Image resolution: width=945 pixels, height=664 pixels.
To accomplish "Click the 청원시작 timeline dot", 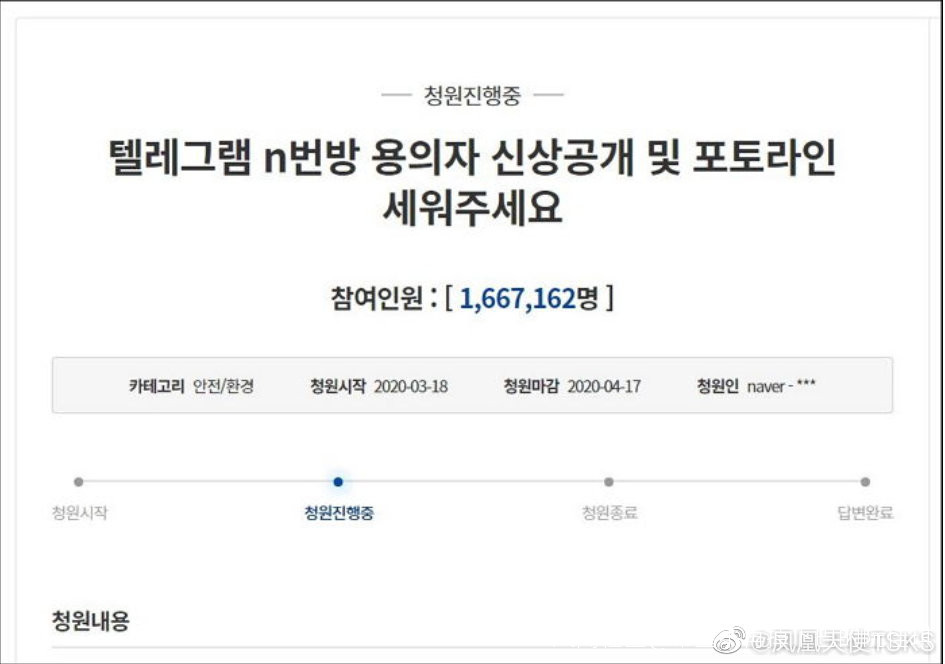I will [78, 481].
